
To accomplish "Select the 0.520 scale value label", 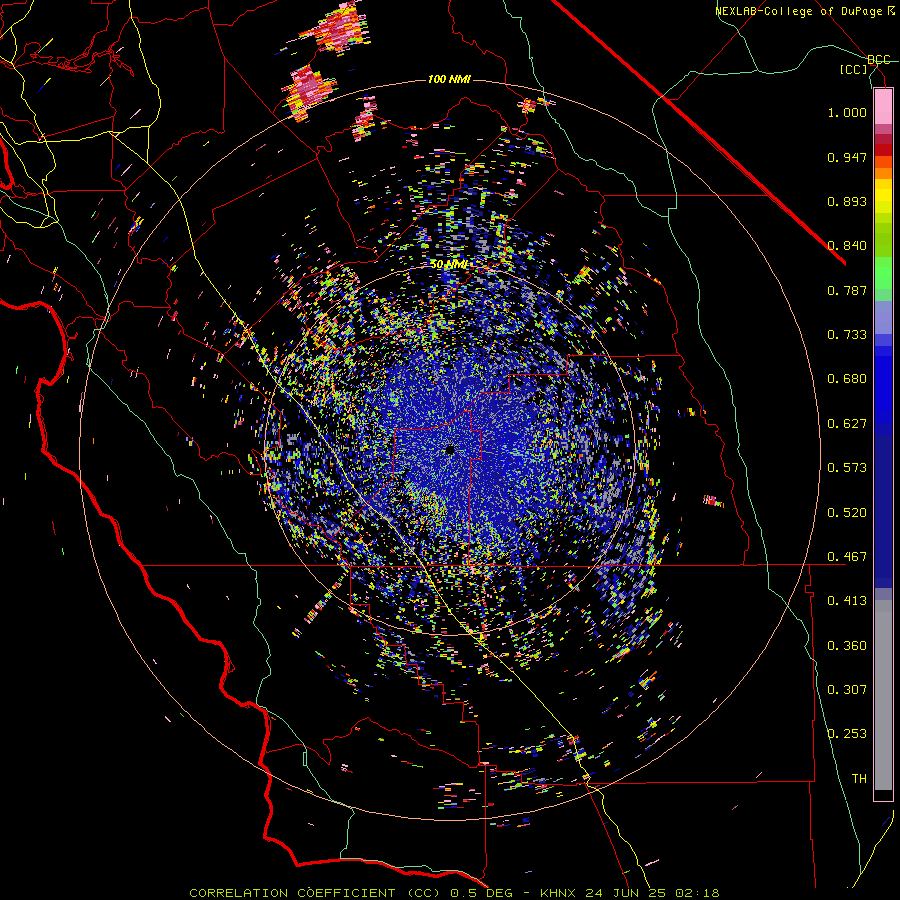I will pos(847,513).
